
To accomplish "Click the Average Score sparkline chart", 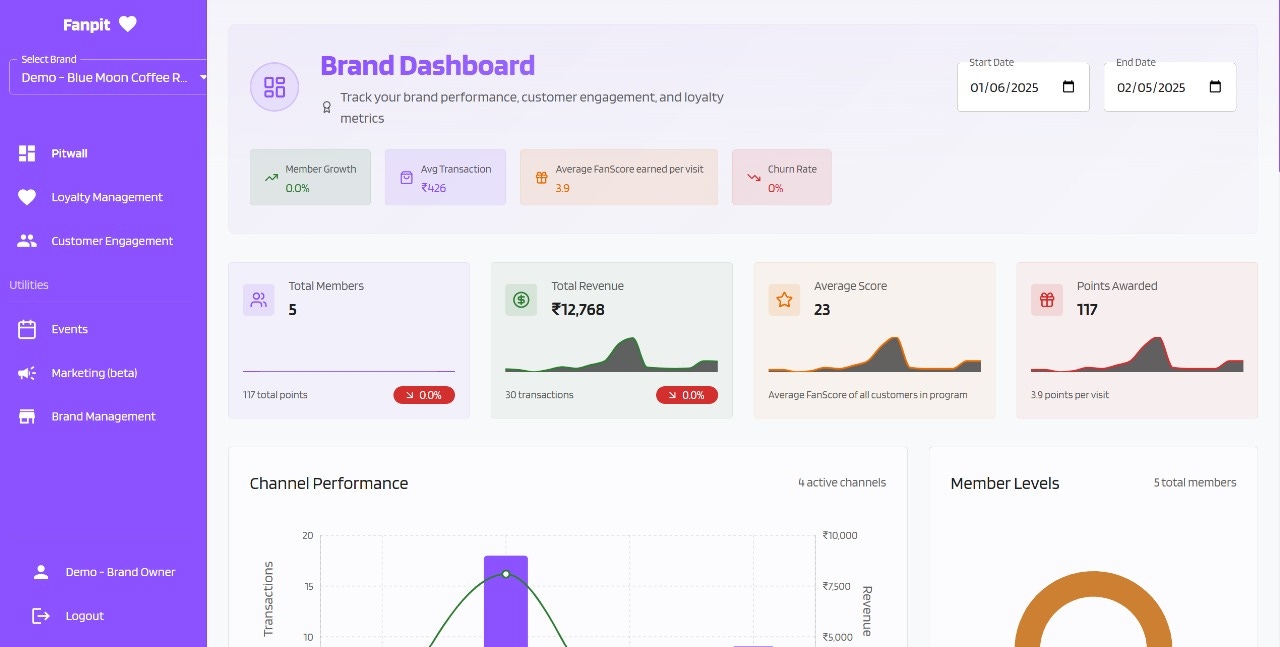I will point(874,355).
